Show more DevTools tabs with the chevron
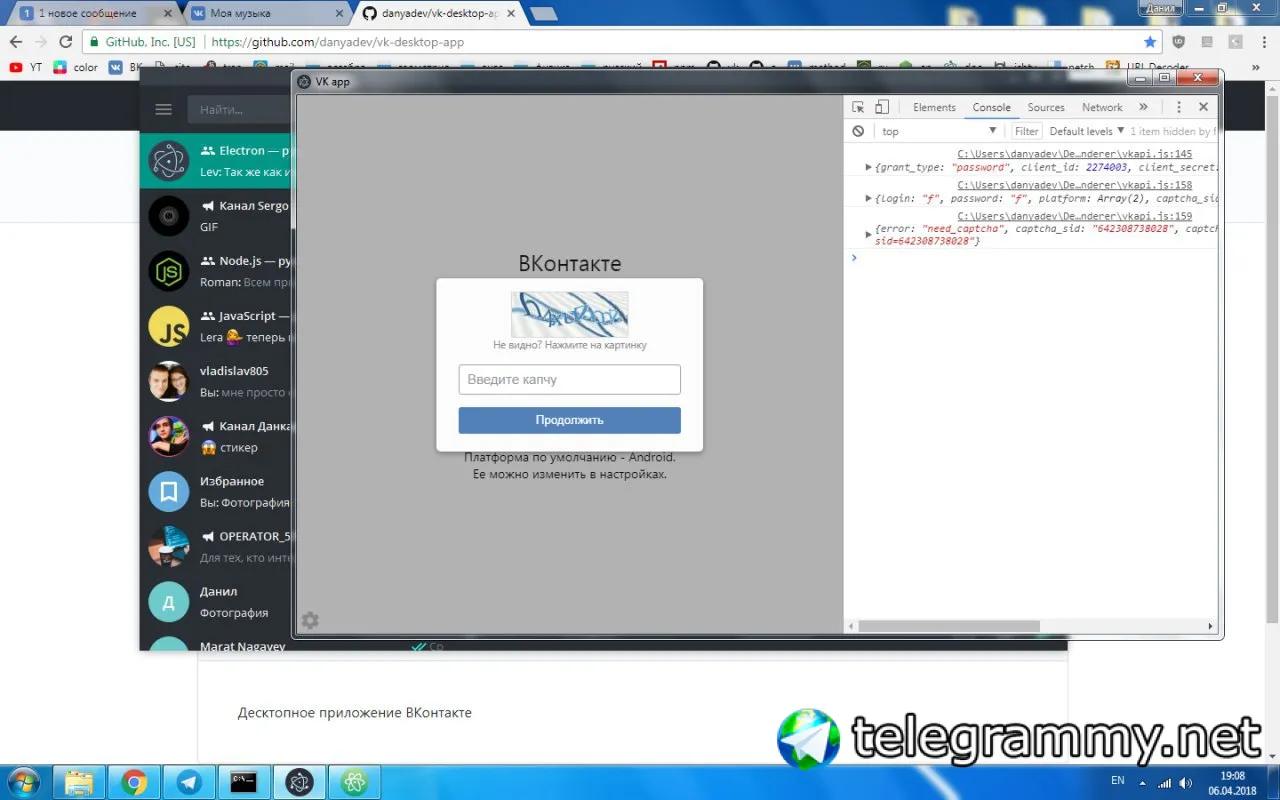The width and height of the screenshot is (1280, 800). pos(1144,107)
